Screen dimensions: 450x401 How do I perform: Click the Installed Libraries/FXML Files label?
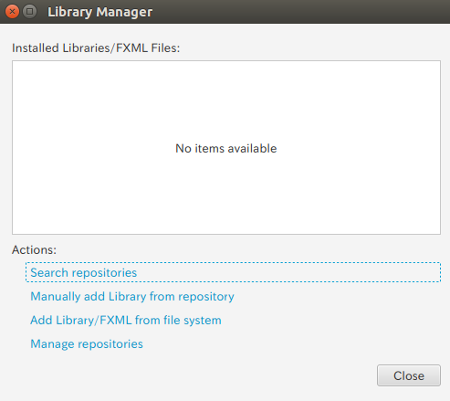(x=96, y=48)
